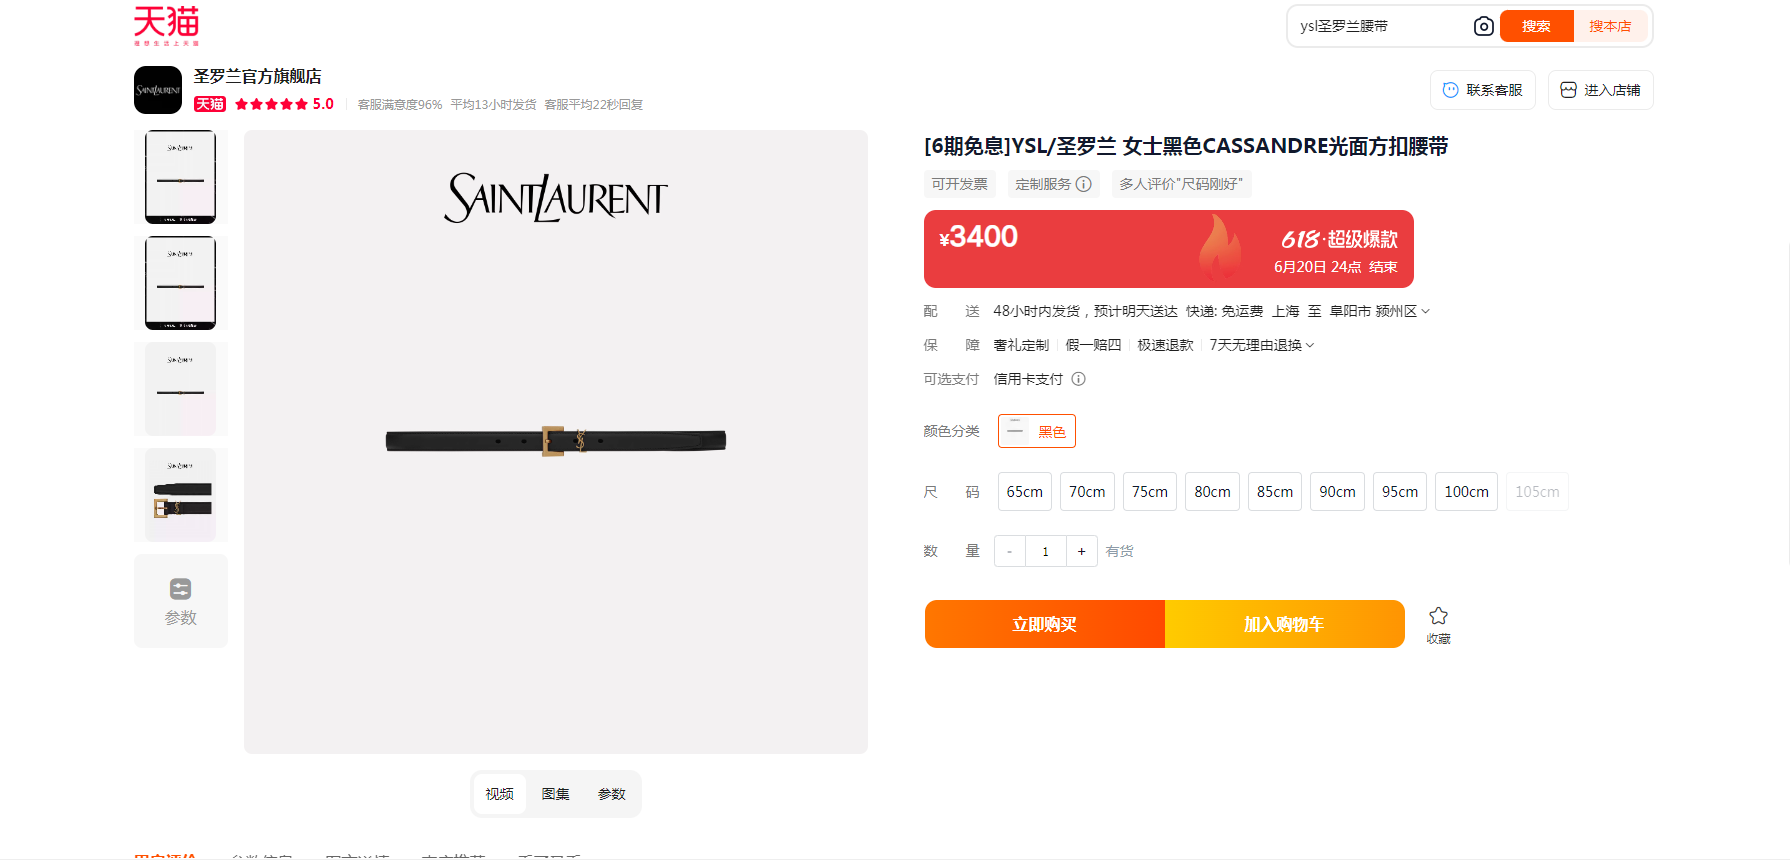Image resolution: width=1790 pixels, height=862 pixels.
Task: Open the 参数 panel under the thumbnails
Action: click(181, 601)
